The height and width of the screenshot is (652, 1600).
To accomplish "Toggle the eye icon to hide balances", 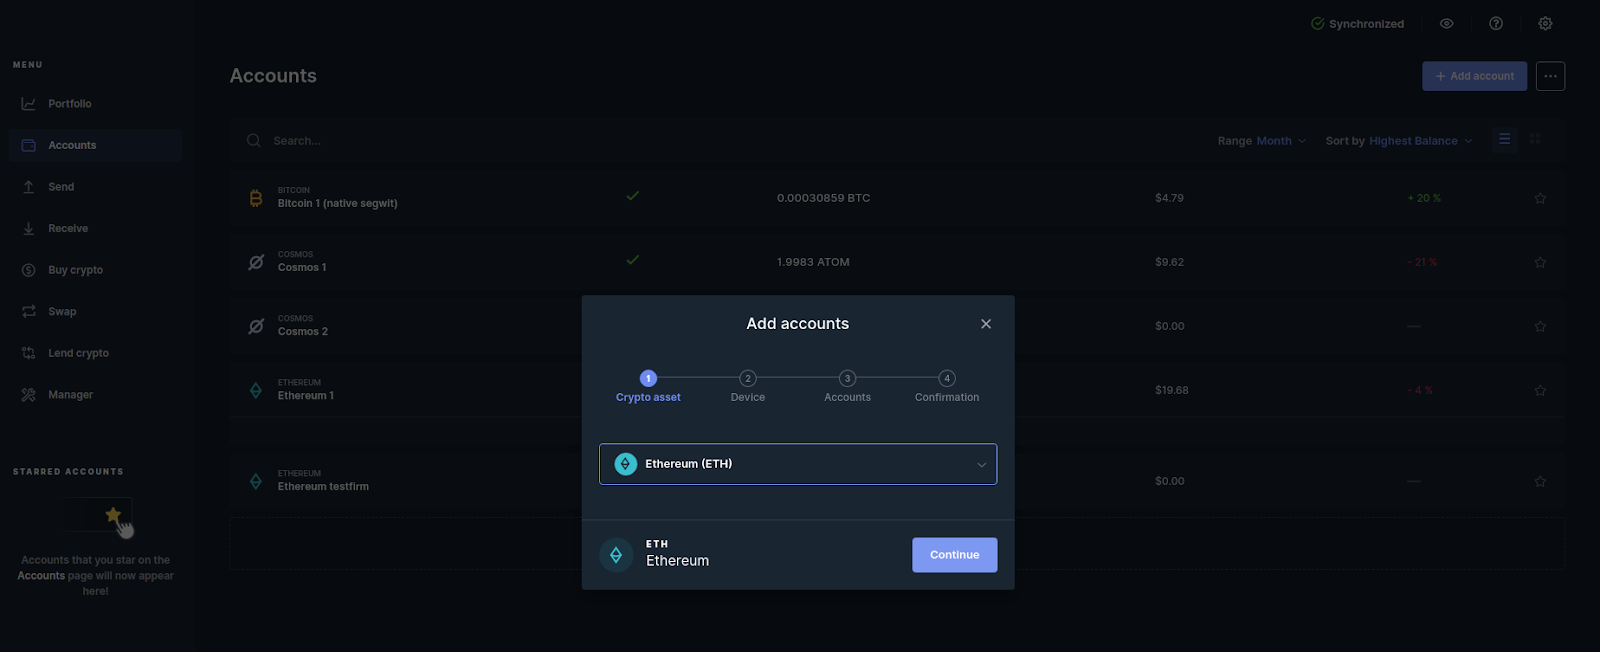I will pos(1446,24).
